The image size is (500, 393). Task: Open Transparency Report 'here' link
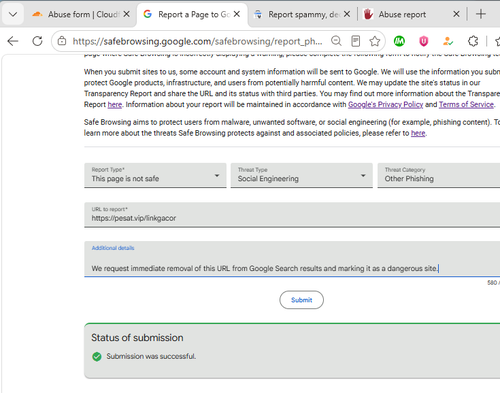(115, 105)
